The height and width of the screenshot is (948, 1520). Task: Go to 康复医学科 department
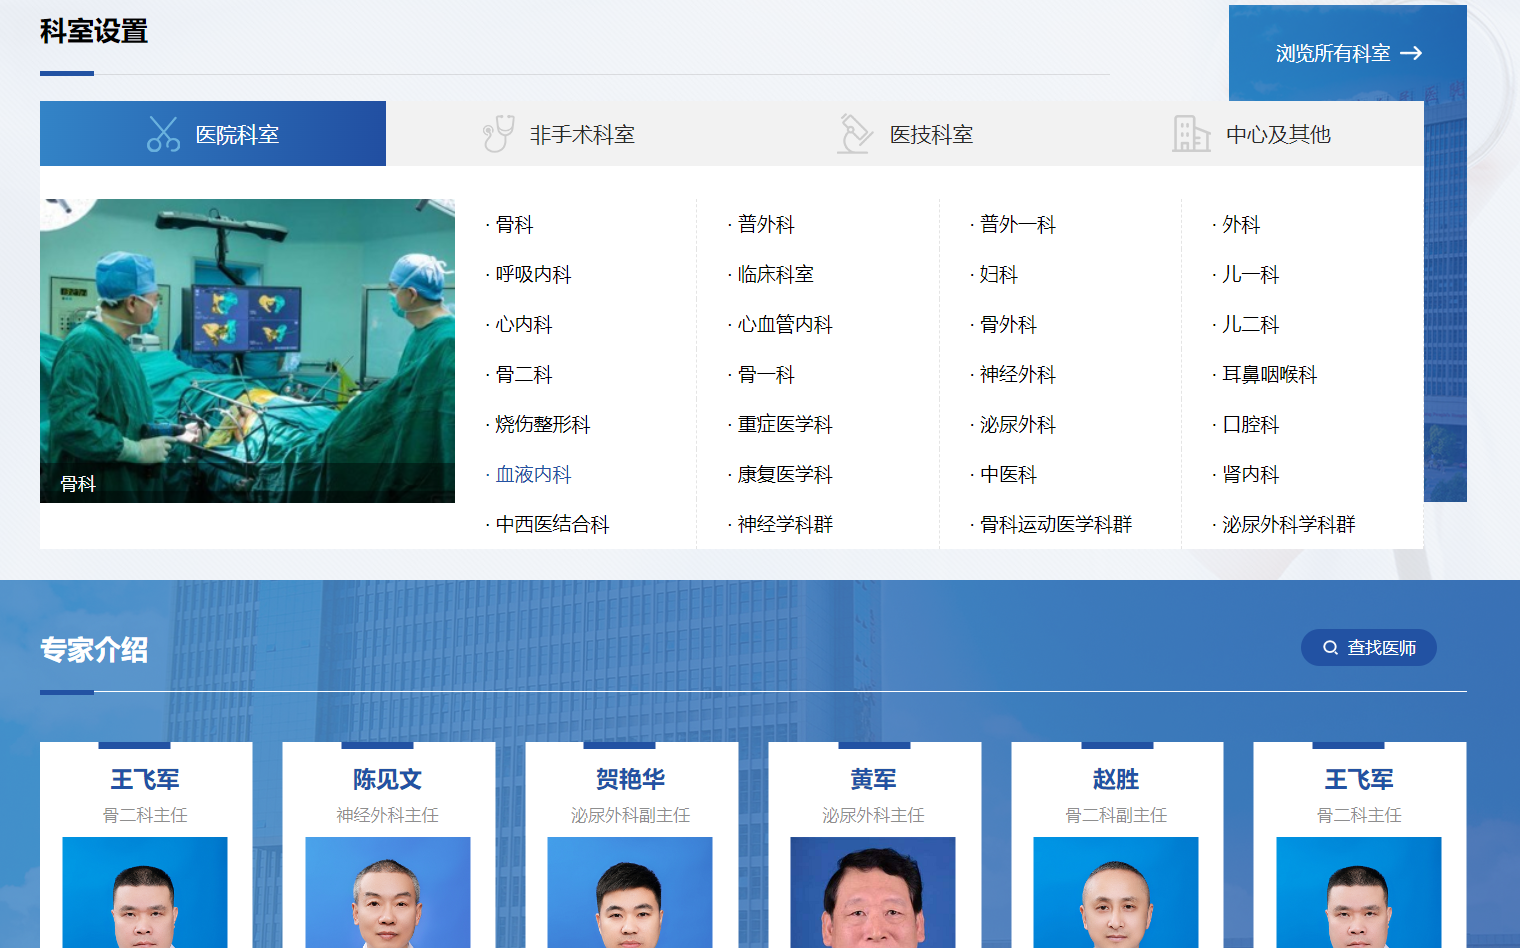pyautogui.click(x=785, y=475)
